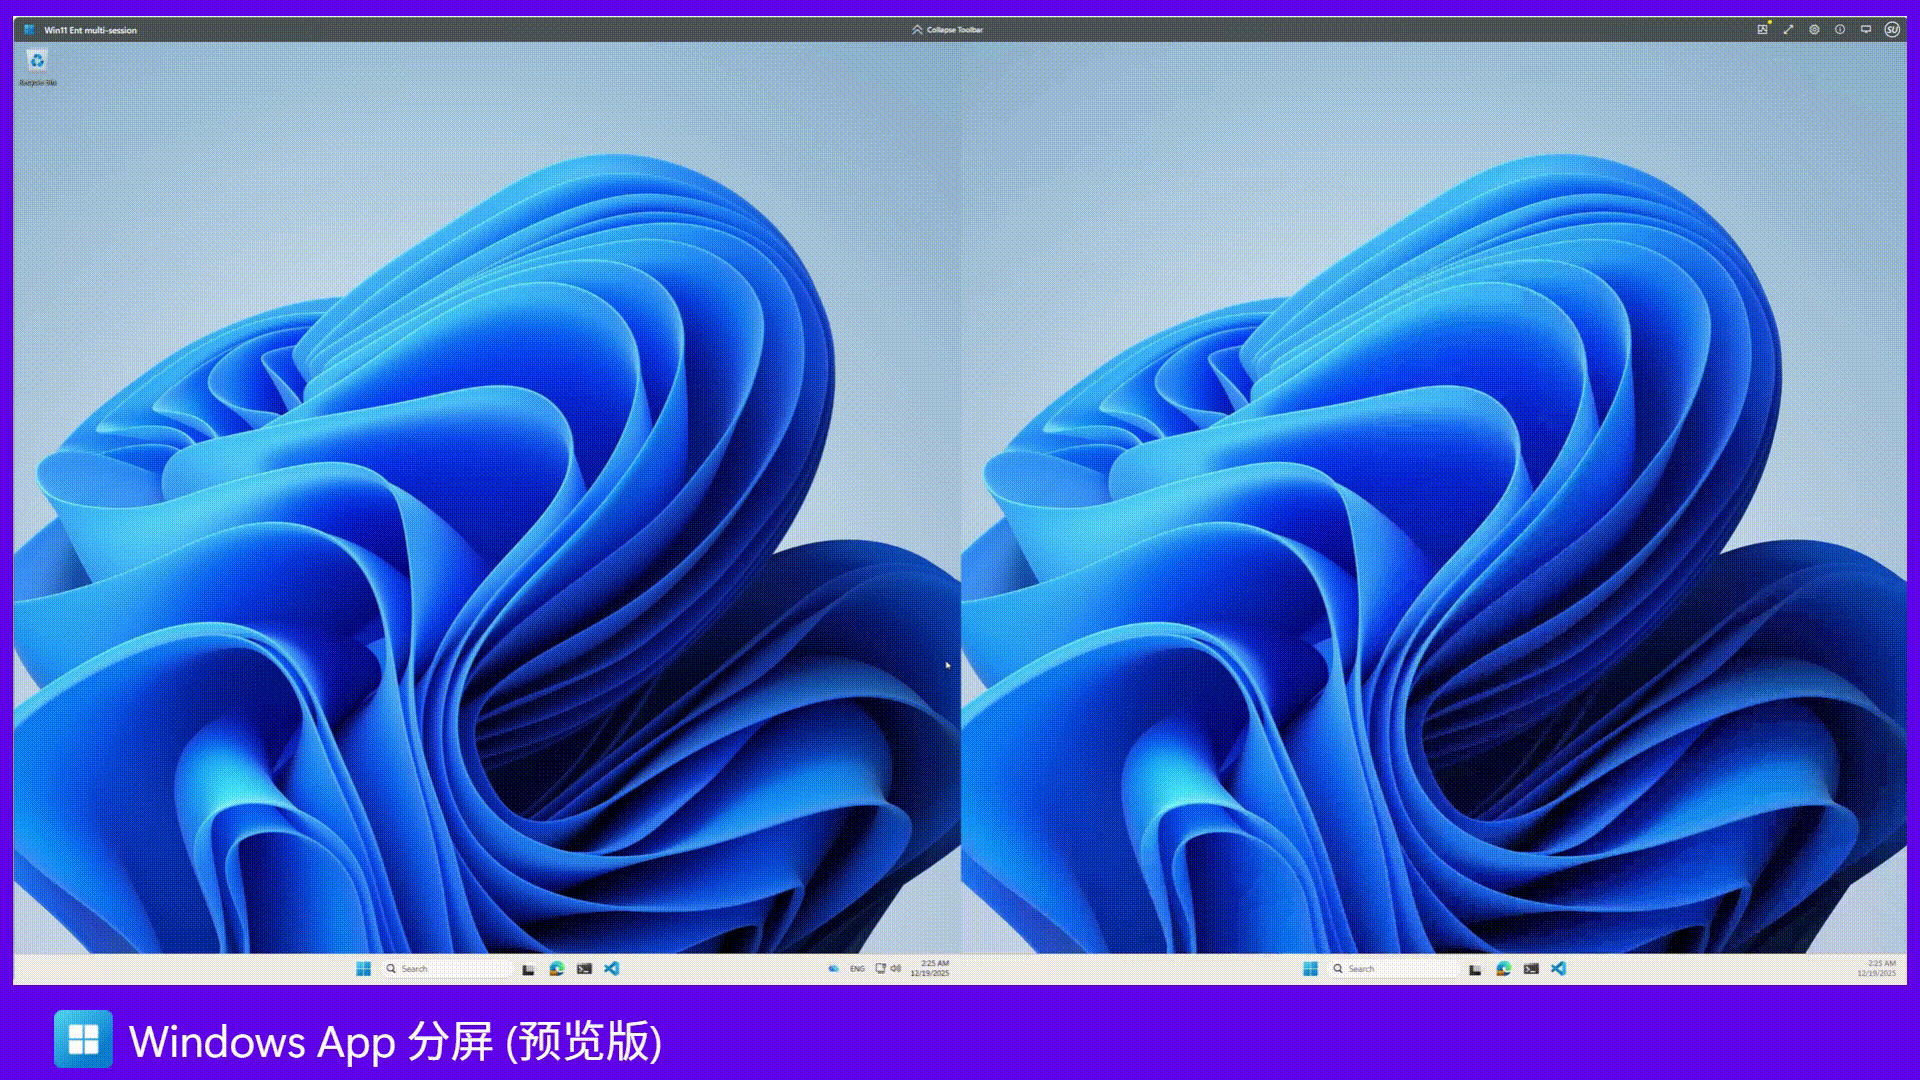
Task: Open File Explorer from the taskbar
Action: click(x=527, y=968)
